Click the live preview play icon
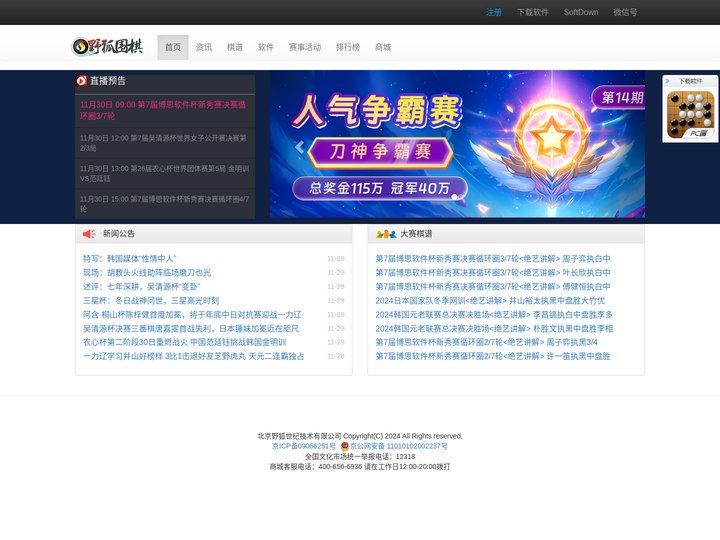The image size is (720, 540). pos(81,81)
